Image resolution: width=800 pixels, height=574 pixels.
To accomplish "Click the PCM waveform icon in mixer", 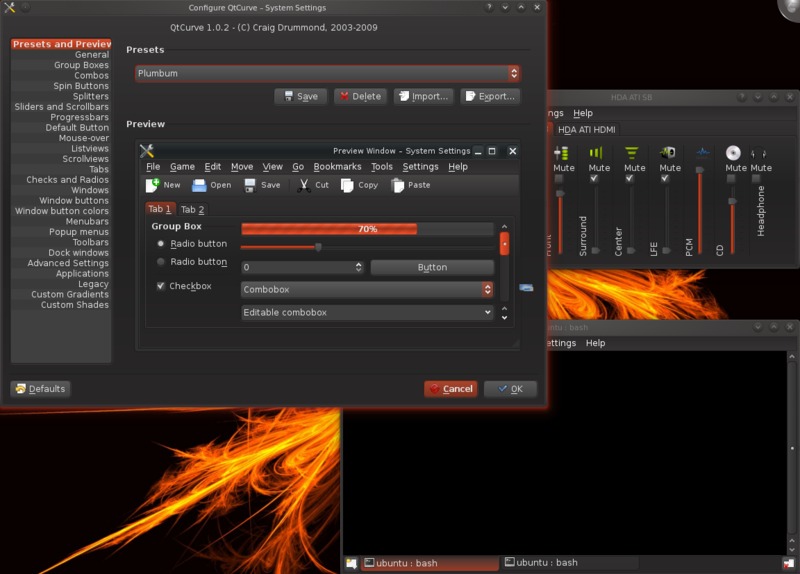I will 703,153.
